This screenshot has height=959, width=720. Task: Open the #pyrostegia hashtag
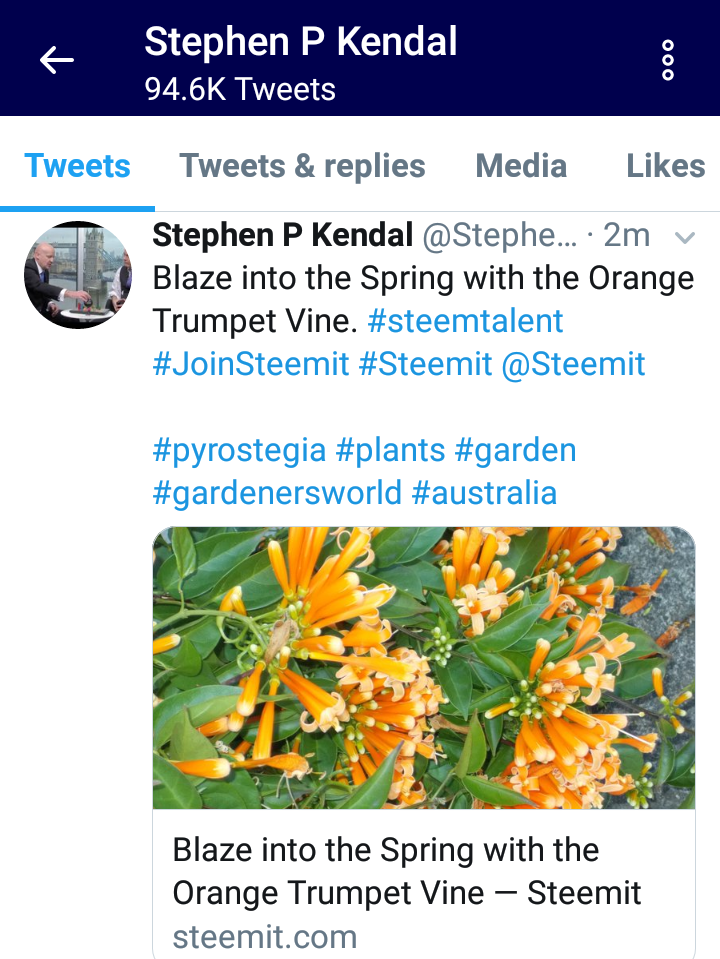pos(239,451)
